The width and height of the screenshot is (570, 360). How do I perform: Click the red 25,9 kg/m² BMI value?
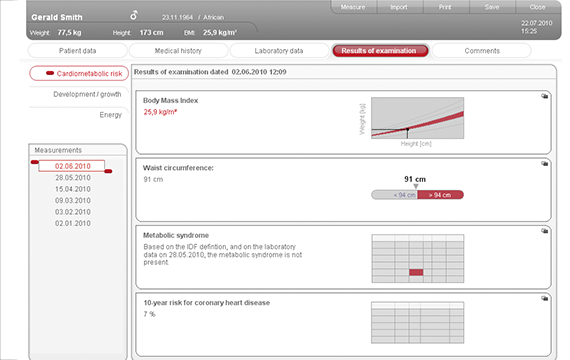point(160,112)
